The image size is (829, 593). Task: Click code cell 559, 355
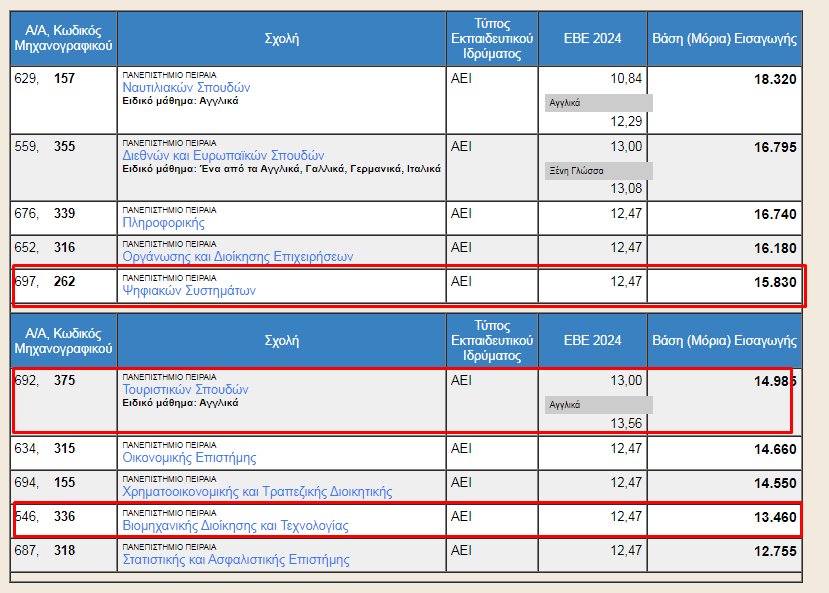63,168
